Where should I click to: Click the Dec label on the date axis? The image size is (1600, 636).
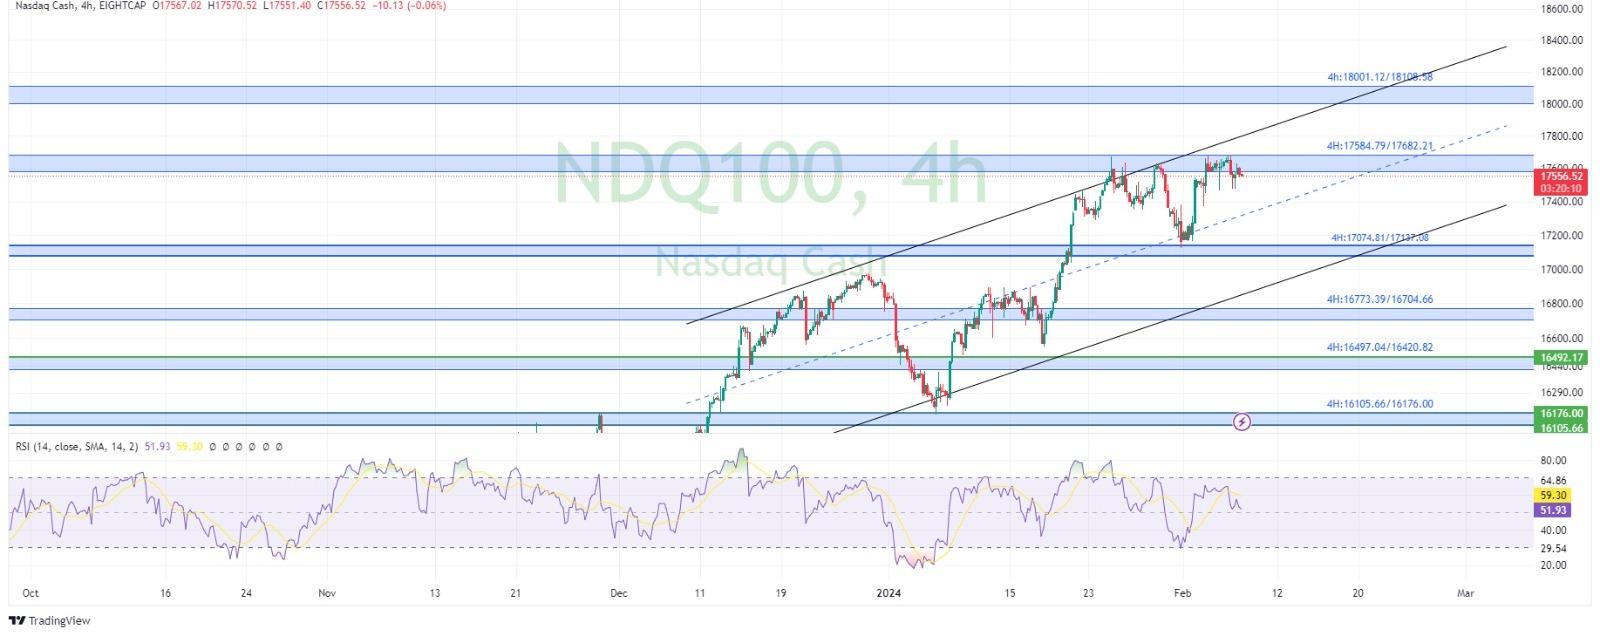tap(618, 593)
